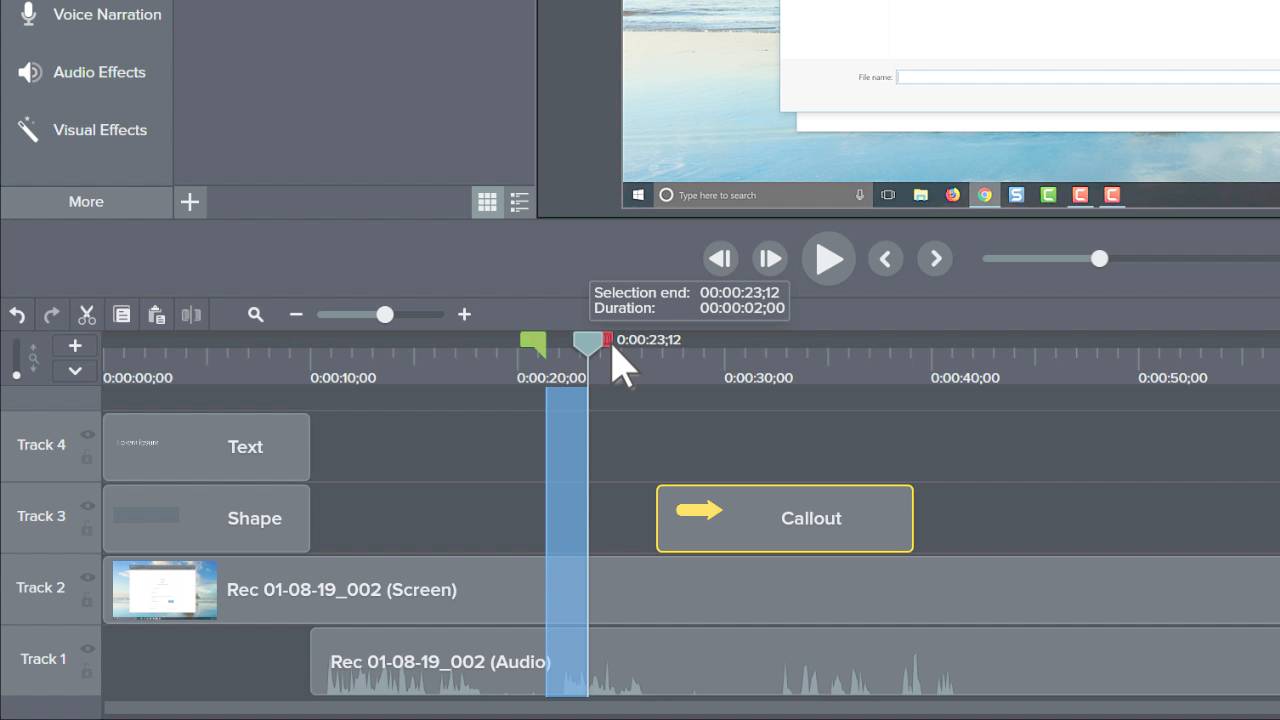Toggle the lock on Track 3
Viewport: 1280px width, 720px height.
pyautogui.click(x=88, y=529)
